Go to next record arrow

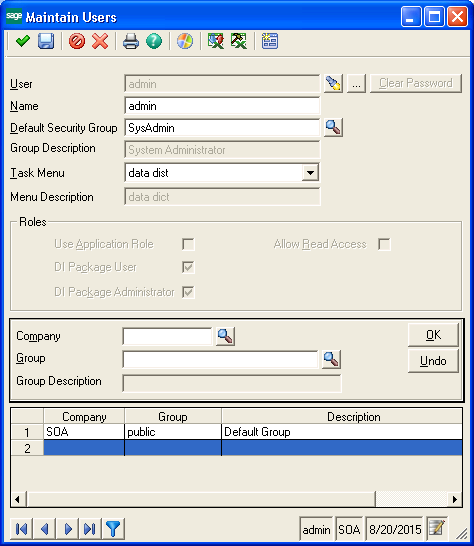pos(68,529)
